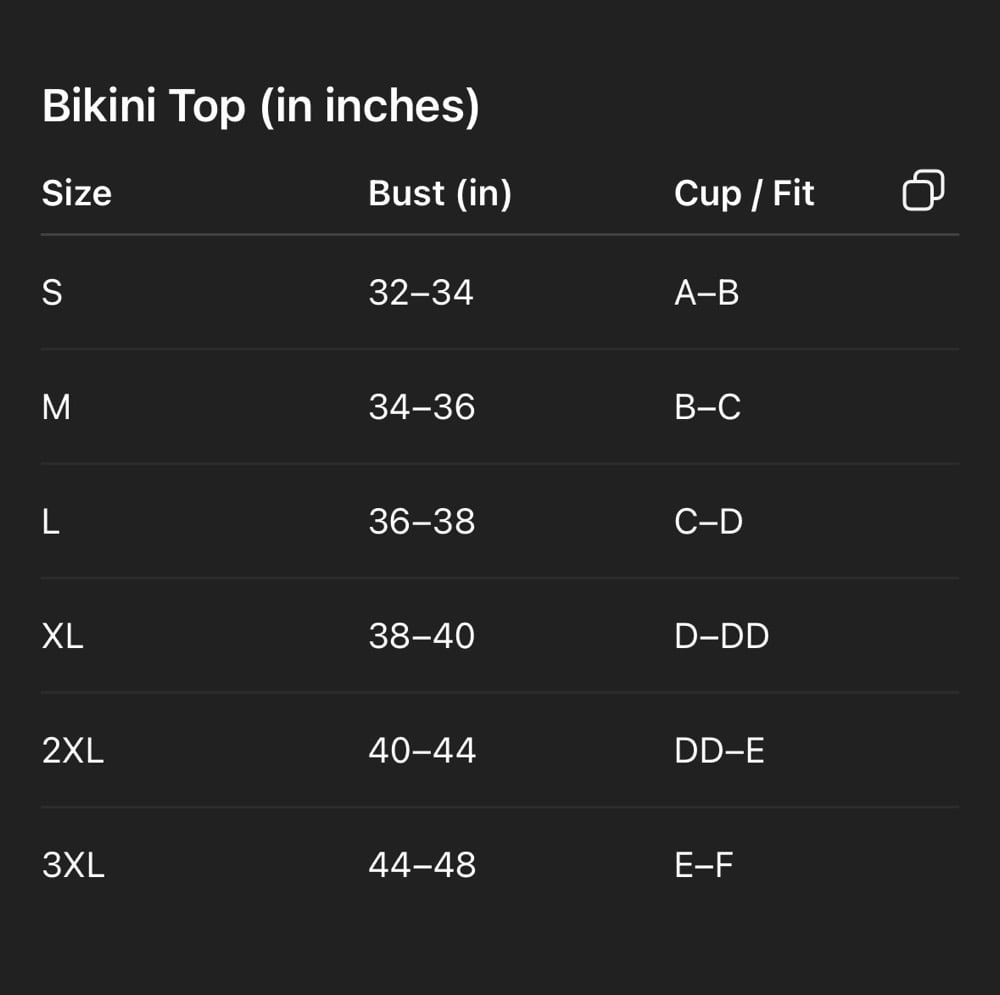Click the M size cell
The image size is (1000, 995).
tap(56, 407)
